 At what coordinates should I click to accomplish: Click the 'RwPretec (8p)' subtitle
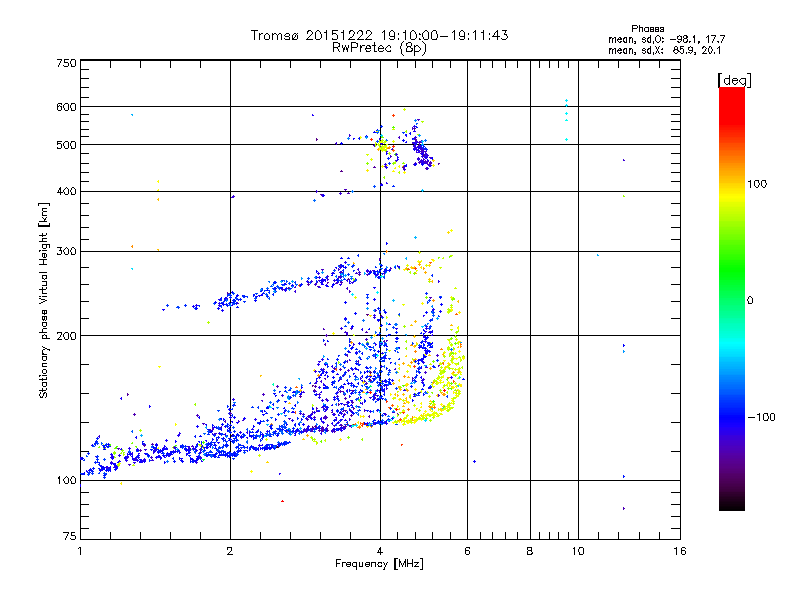click(380, 48)
